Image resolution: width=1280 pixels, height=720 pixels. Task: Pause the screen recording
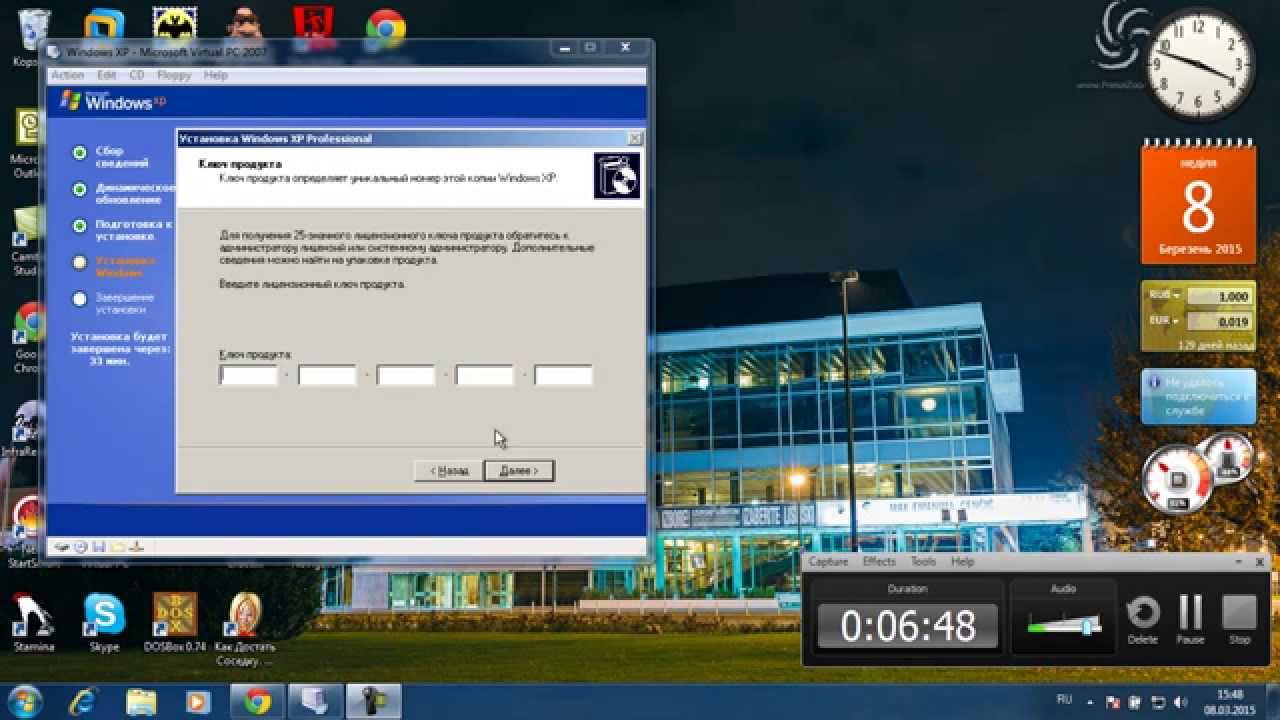[1190, 620]
